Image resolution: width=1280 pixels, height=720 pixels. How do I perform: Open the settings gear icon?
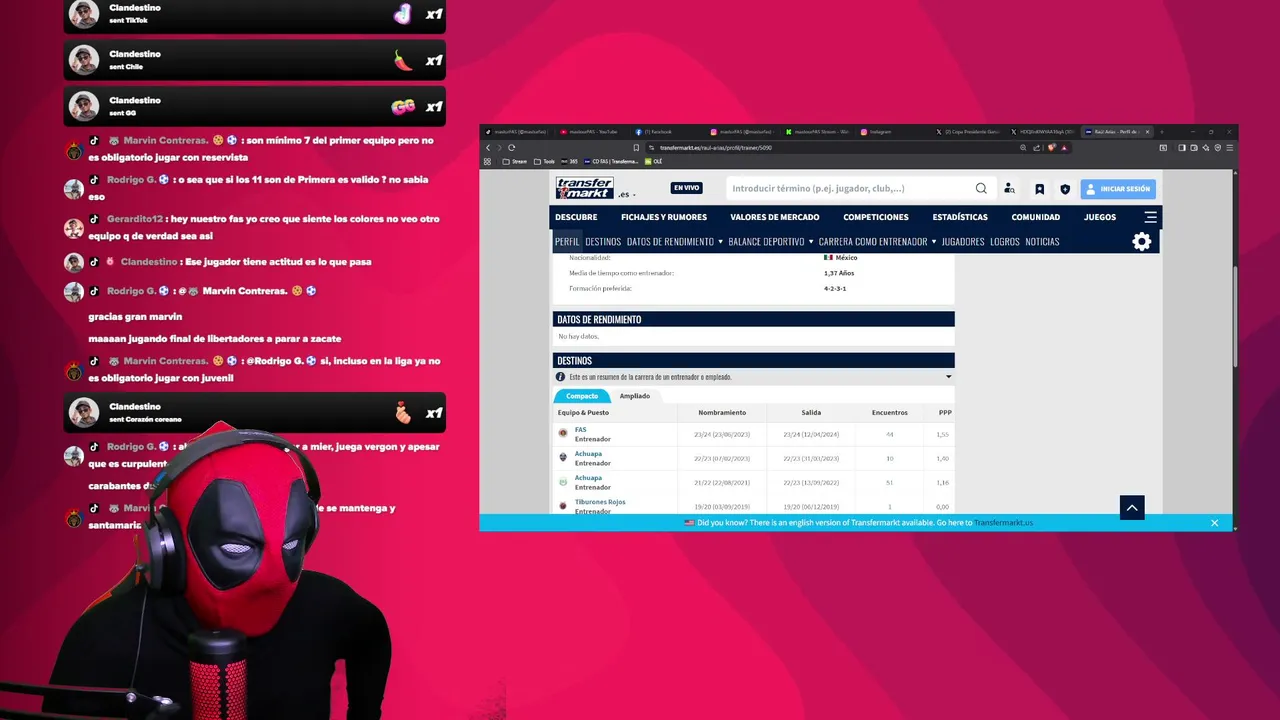(1142, 241)
